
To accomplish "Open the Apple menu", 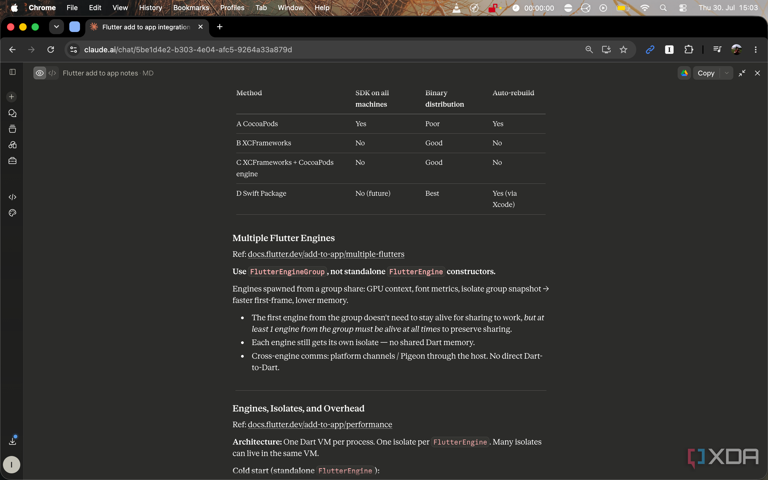I will pyautogui.click(x=14, y=7).
